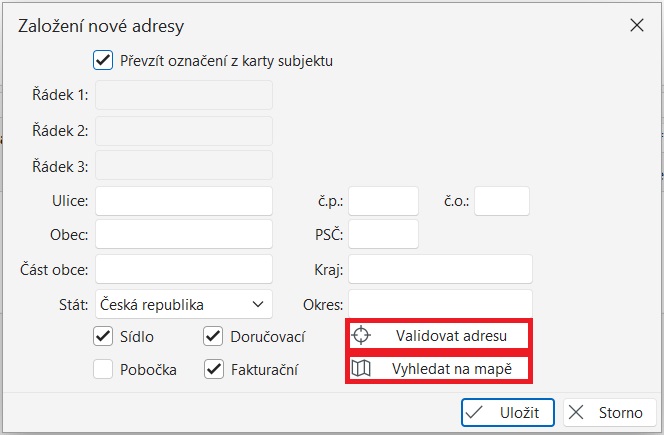This screenshot has height=435, width=664.
Task: Close the Založení nové adresy dialog
Action: (637, 27)
